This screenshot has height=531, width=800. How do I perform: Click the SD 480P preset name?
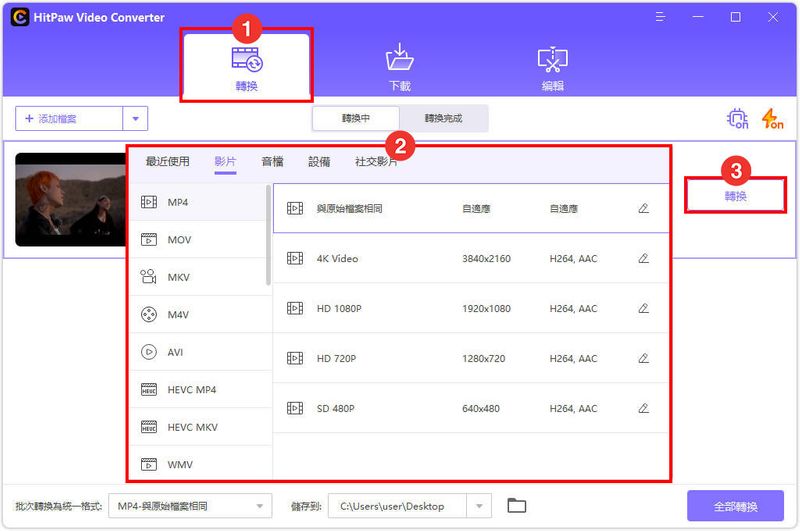point(335,409)
